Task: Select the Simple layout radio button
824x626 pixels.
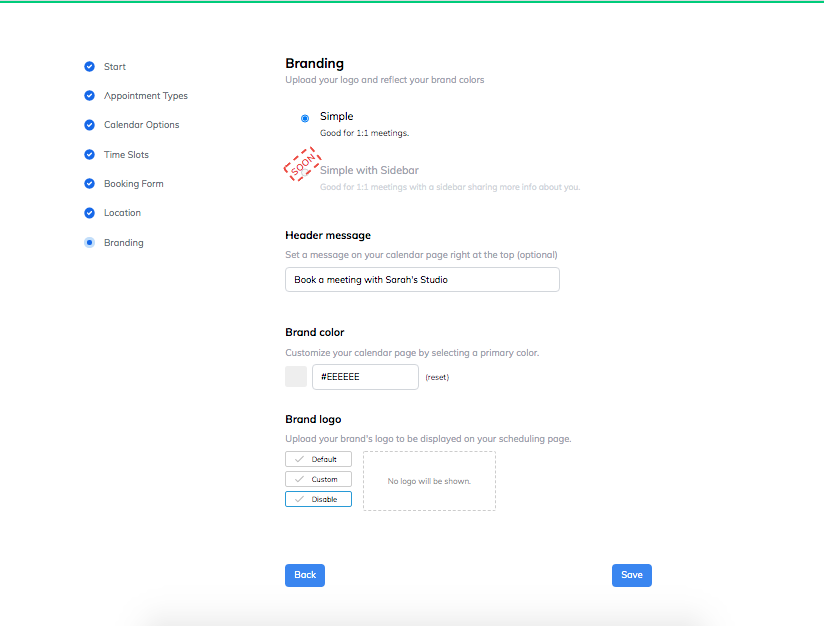Action: coord(305,118)
